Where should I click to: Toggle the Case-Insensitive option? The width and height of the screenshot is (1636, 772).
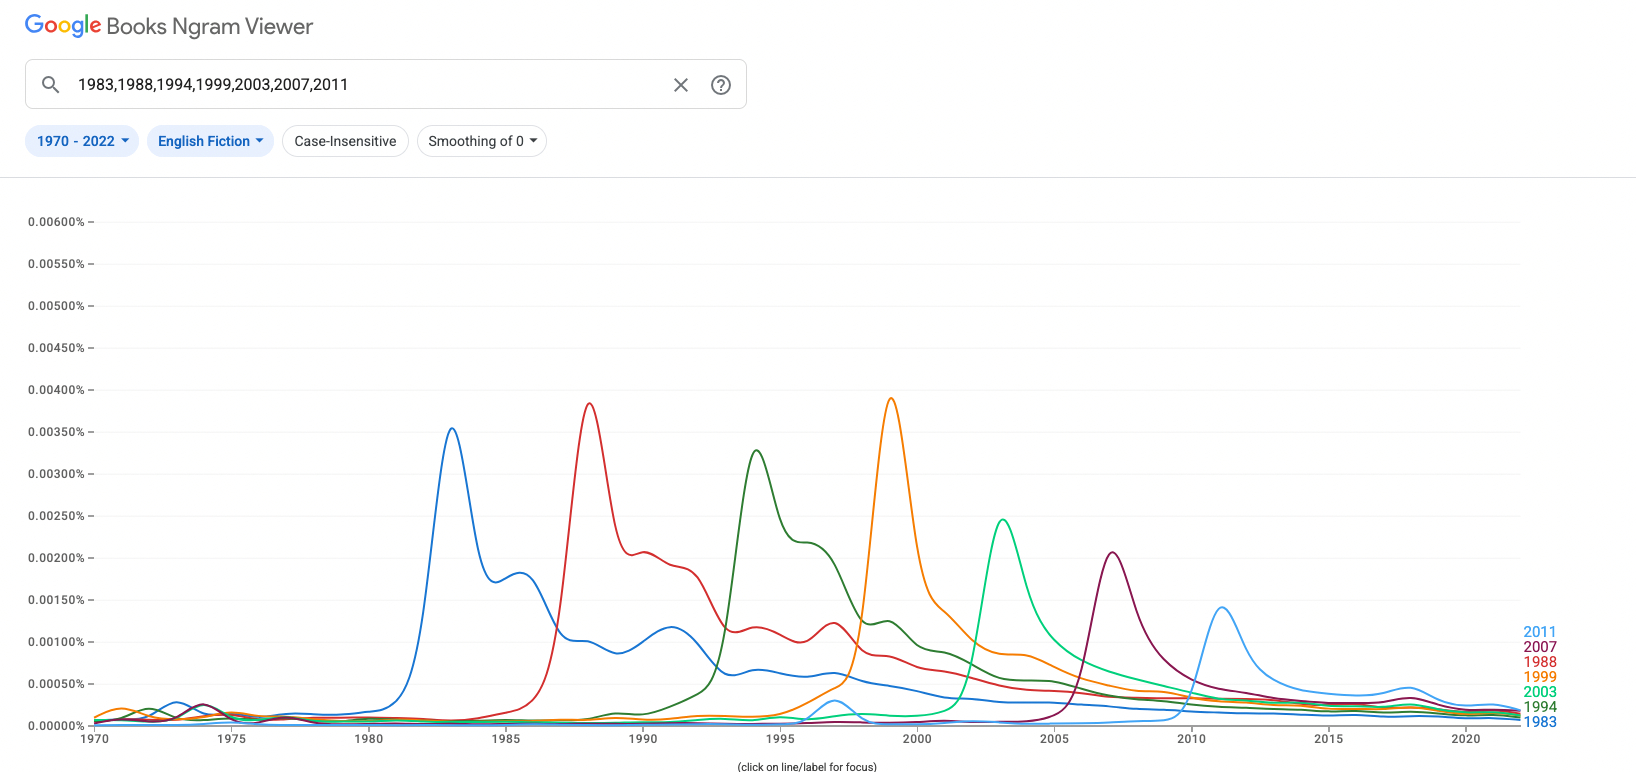click(x=345, y=141)
